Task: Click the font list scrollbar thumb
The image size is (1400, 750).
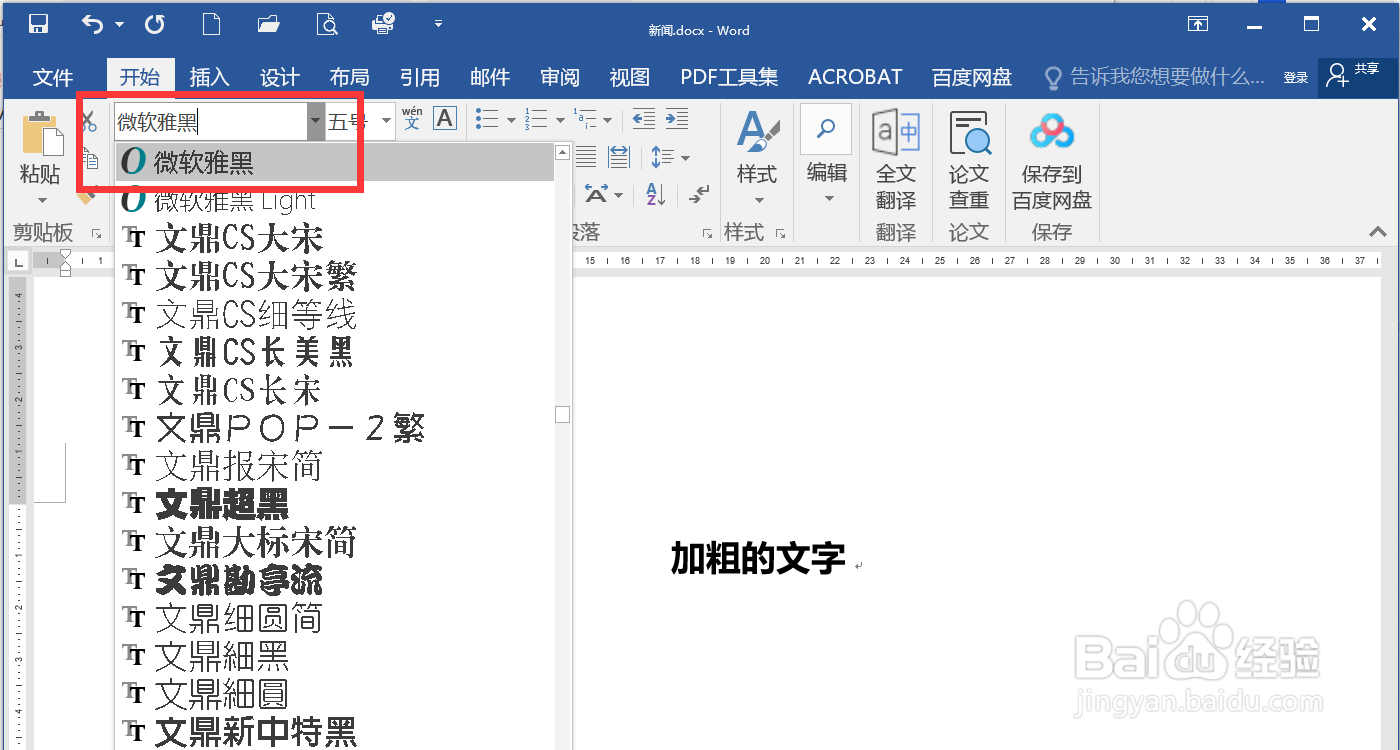Action: coord(563,414)
